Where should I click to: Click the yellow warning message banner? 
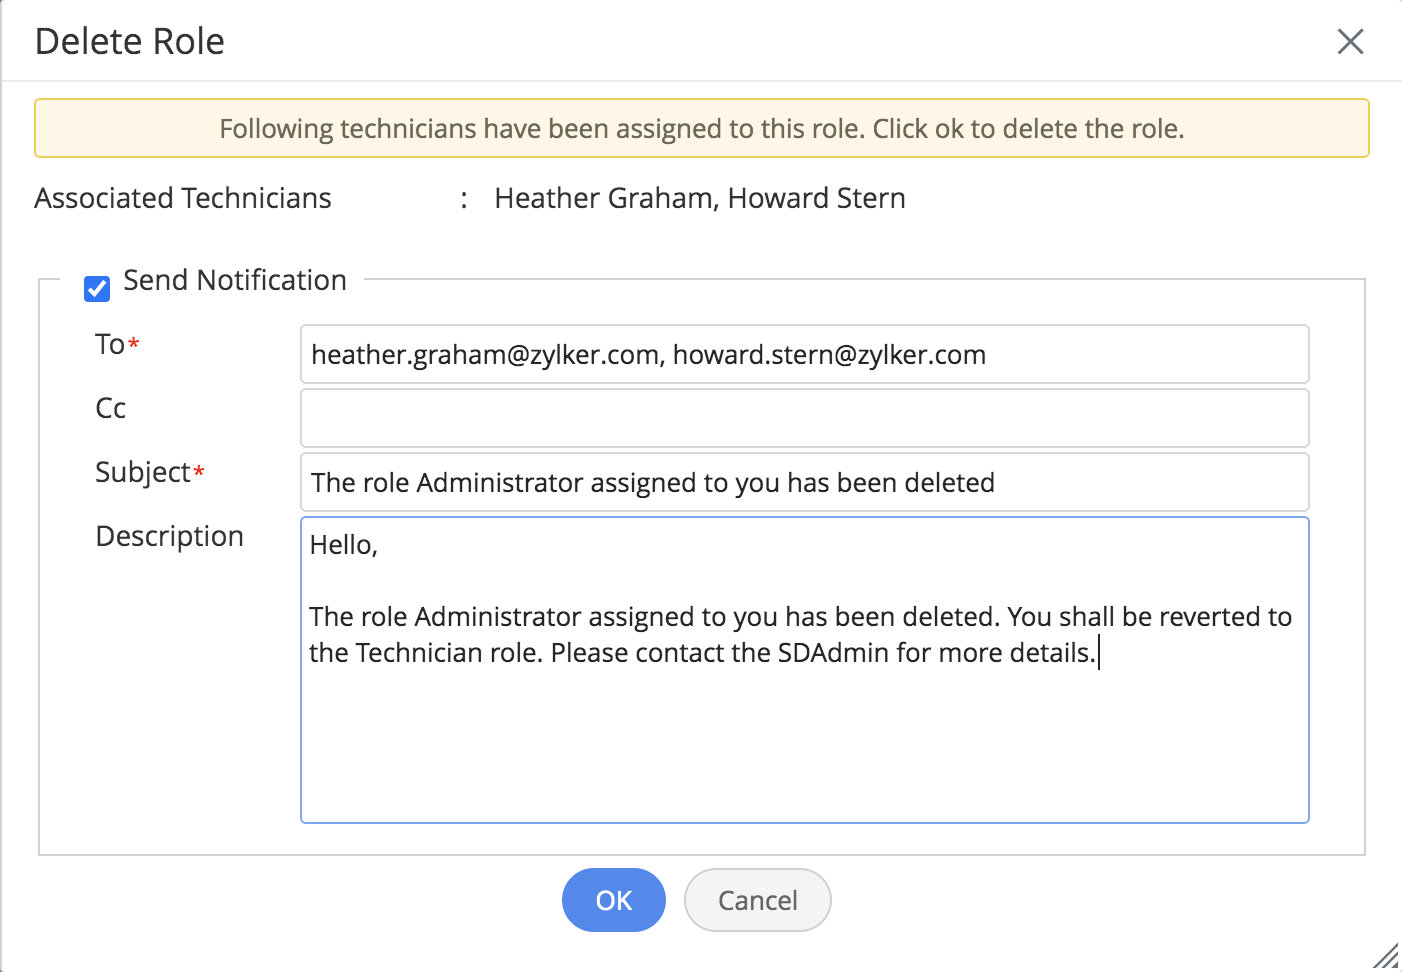pyautogui.click(x=701, y=128)
